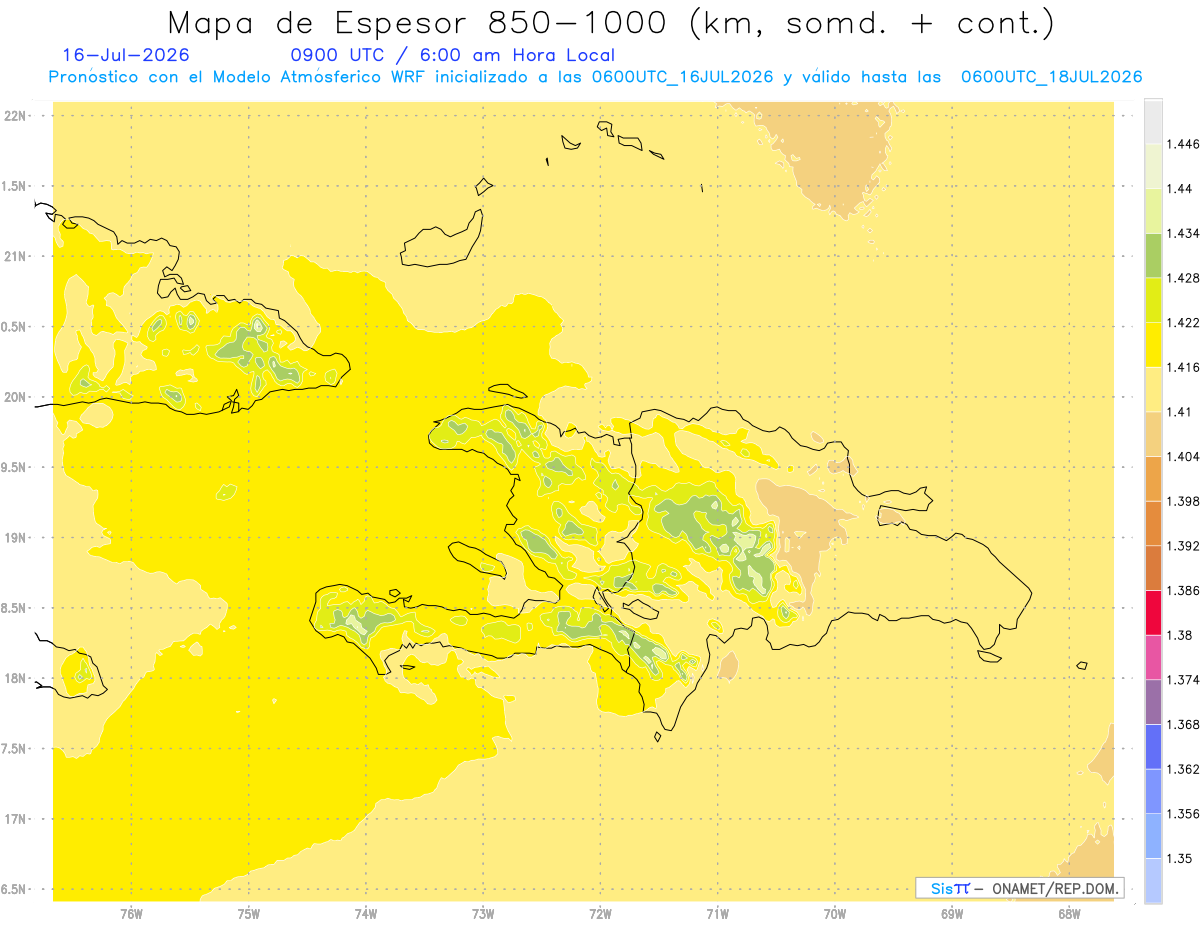Click the '1.434' legend value
Image resolution: width=1200 pixels, height=927 pixels.
click(x=1184, y=233)
